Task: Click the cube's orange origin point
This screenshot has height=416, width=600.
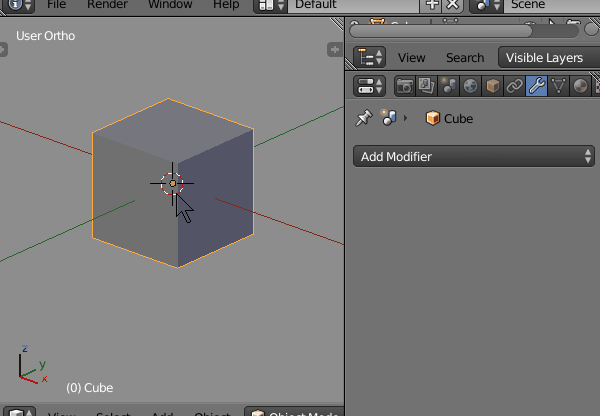Action: coord(173,184)
